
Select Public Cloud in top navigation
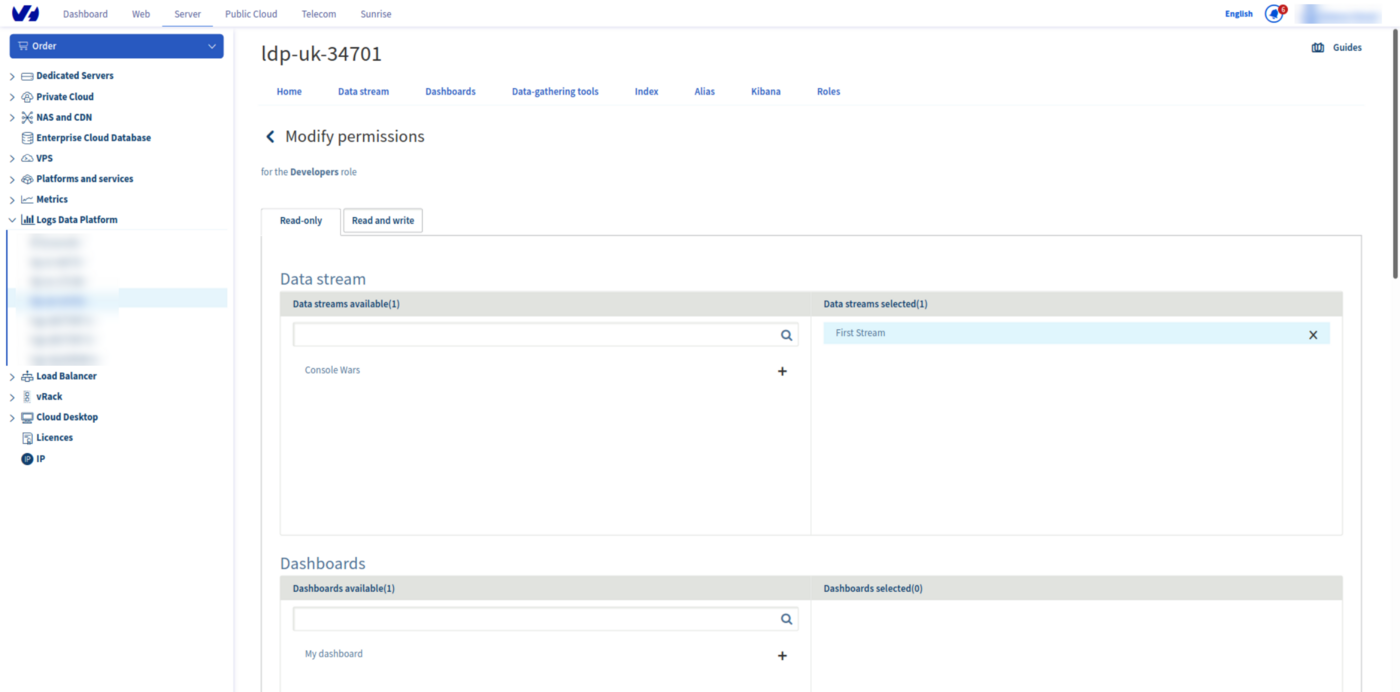pos(251,14)
